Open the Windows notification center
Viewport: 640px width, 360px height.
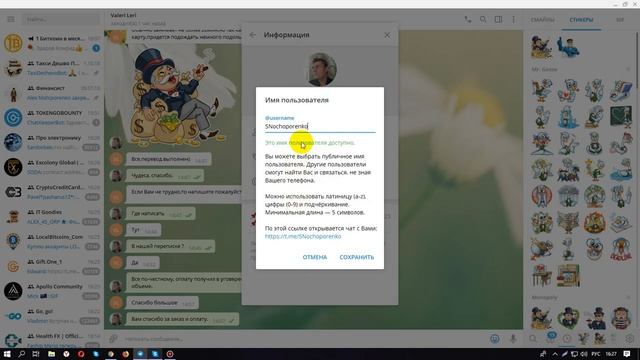click(x=627, y=354)
